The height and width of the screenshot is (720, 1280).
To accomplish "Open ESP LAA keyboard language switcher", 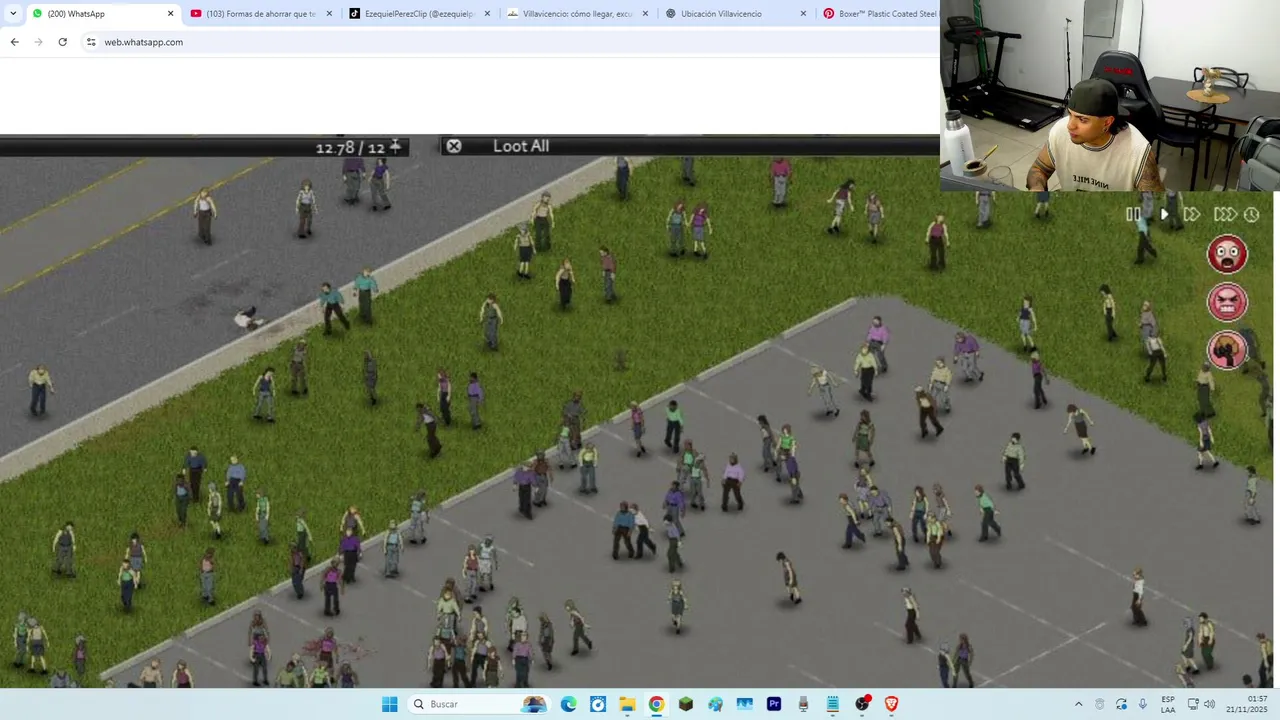I will click(1168, 704).
